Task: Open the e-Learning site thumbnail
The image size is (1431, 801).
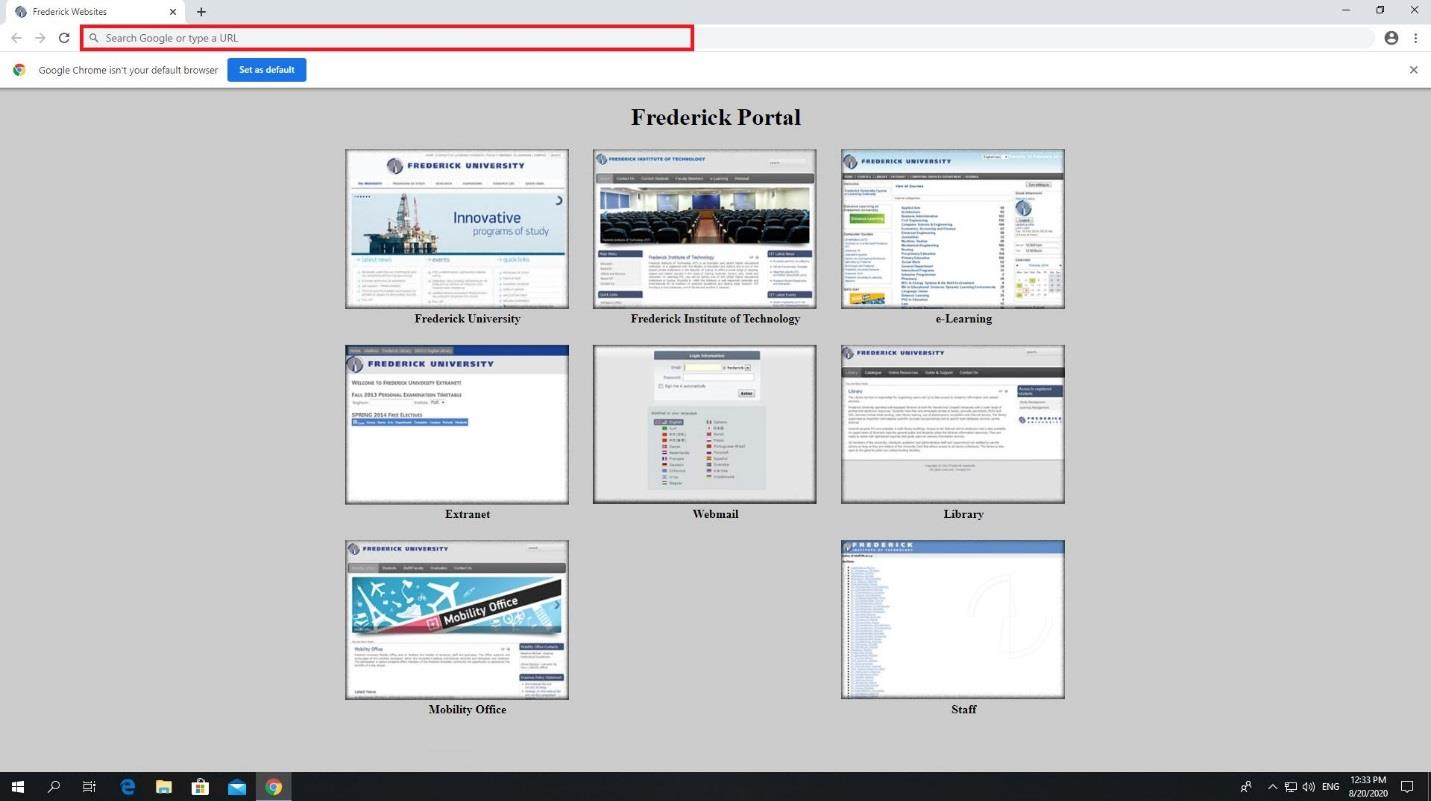Action: tap(953, 229)
